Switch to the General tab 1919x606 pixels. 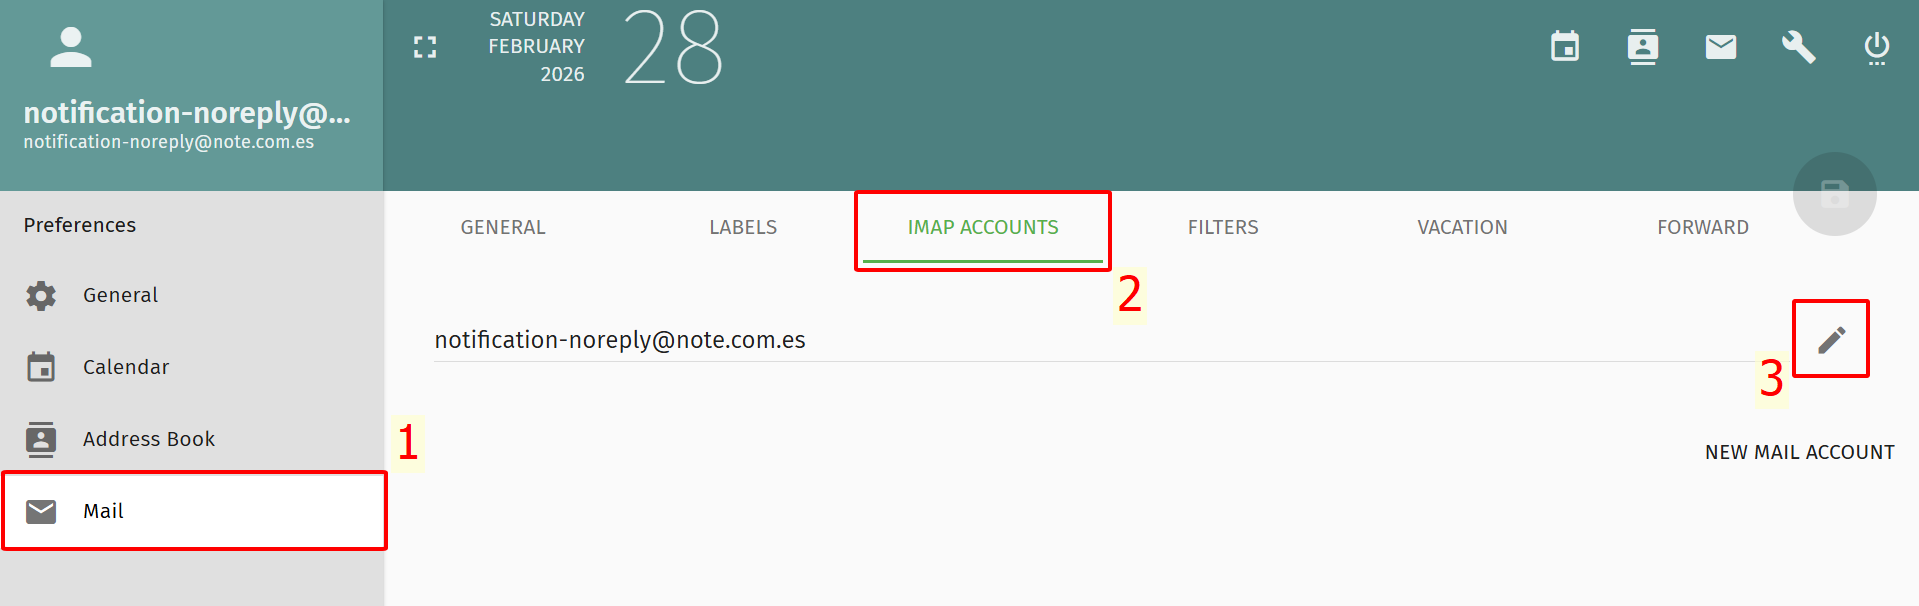[x=503, y=228]
